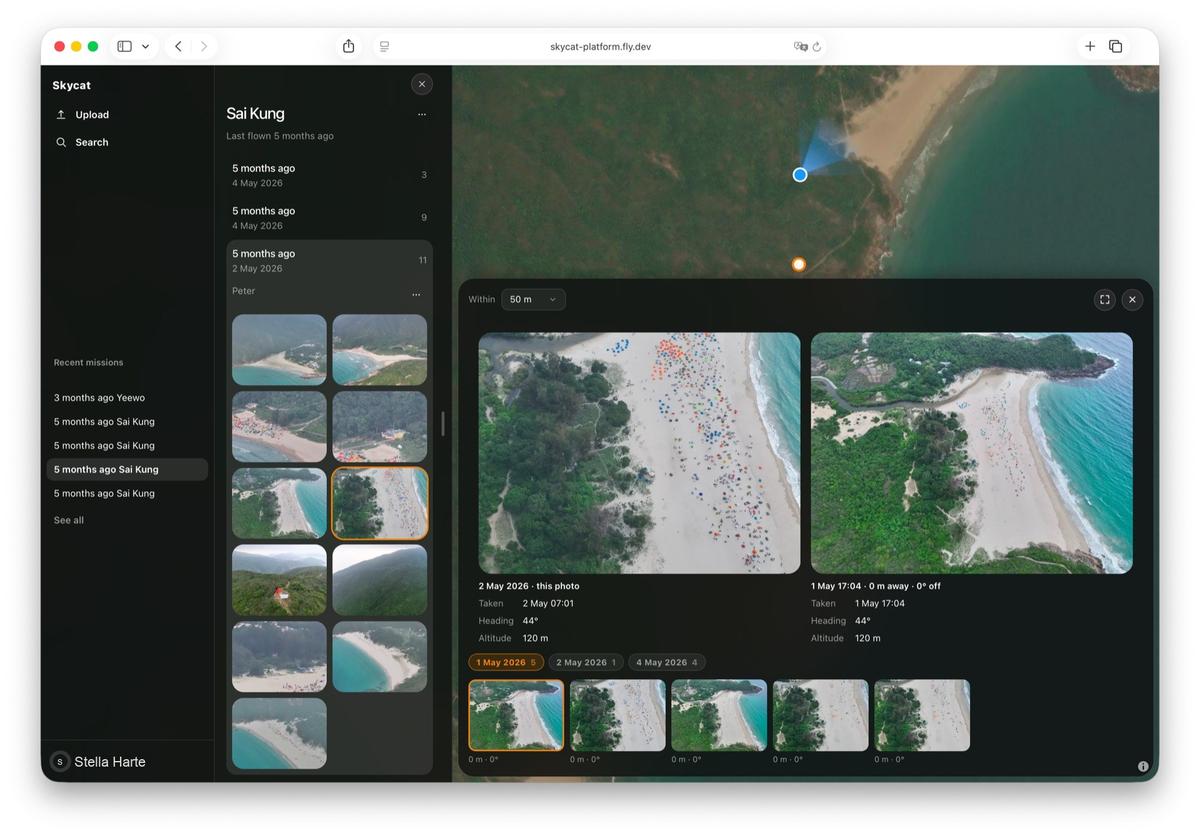
Task: Switch to the 2 May 2026 date chip
Action: 586,663
